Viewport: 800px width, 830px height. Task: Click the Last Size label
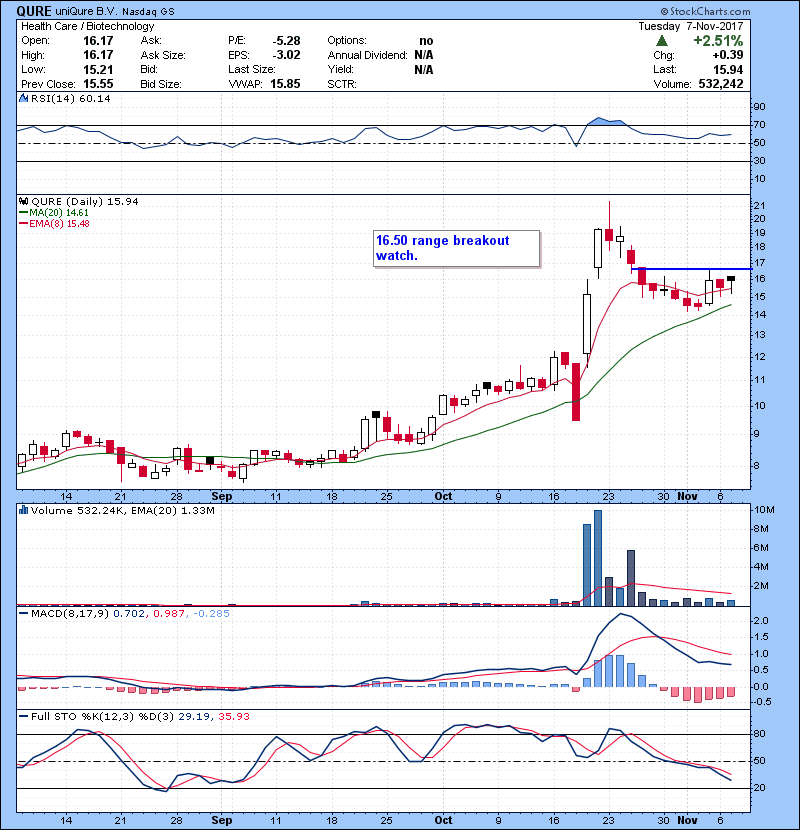[x=252, y=69]
